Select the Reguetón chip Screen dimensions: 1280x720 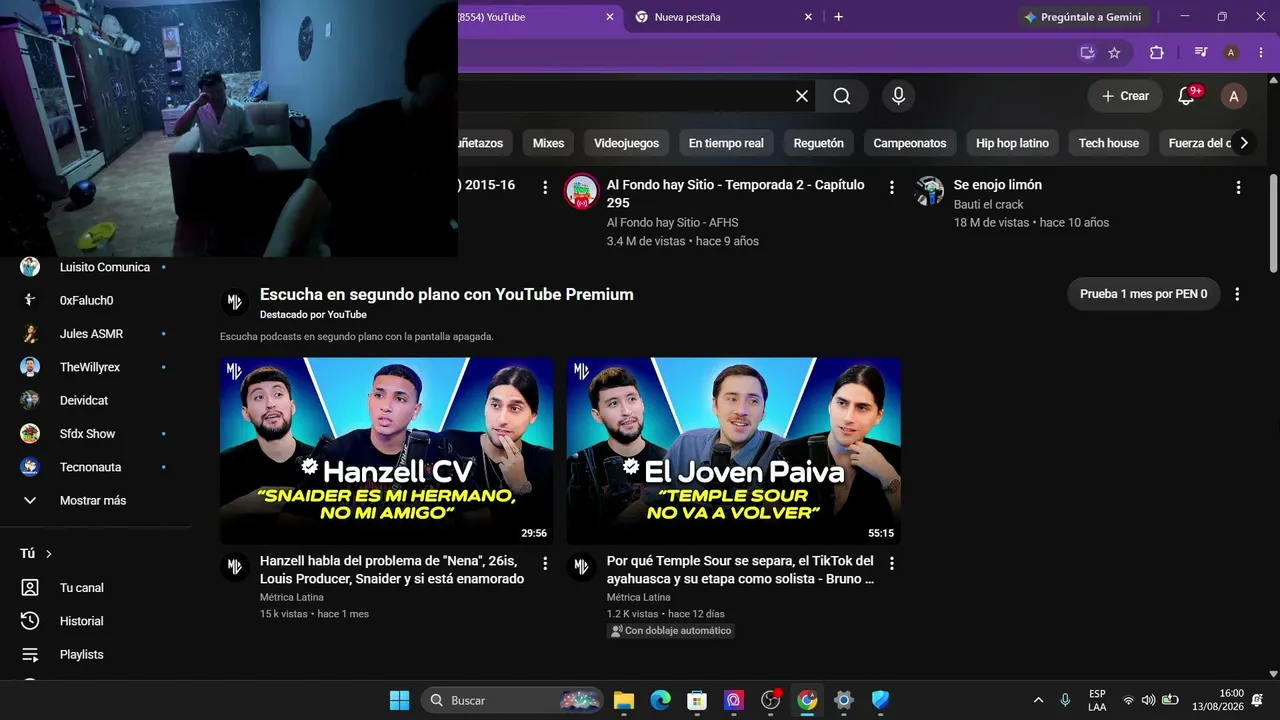pyautogui.click(x=819, y=143)
